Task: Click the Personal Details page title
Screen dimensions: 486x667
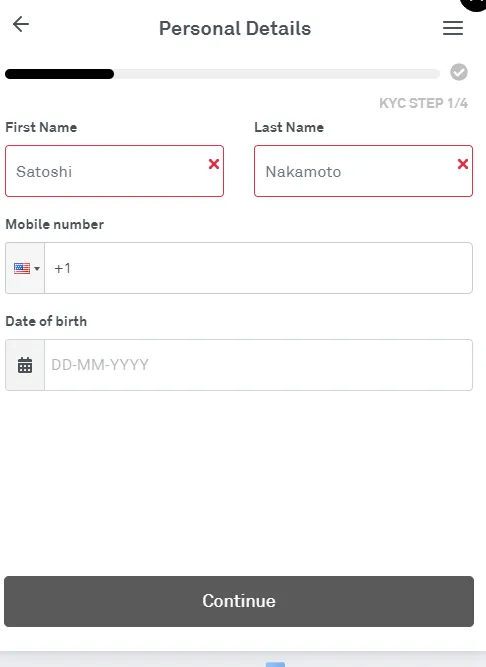Action: [x=235, y=29]
